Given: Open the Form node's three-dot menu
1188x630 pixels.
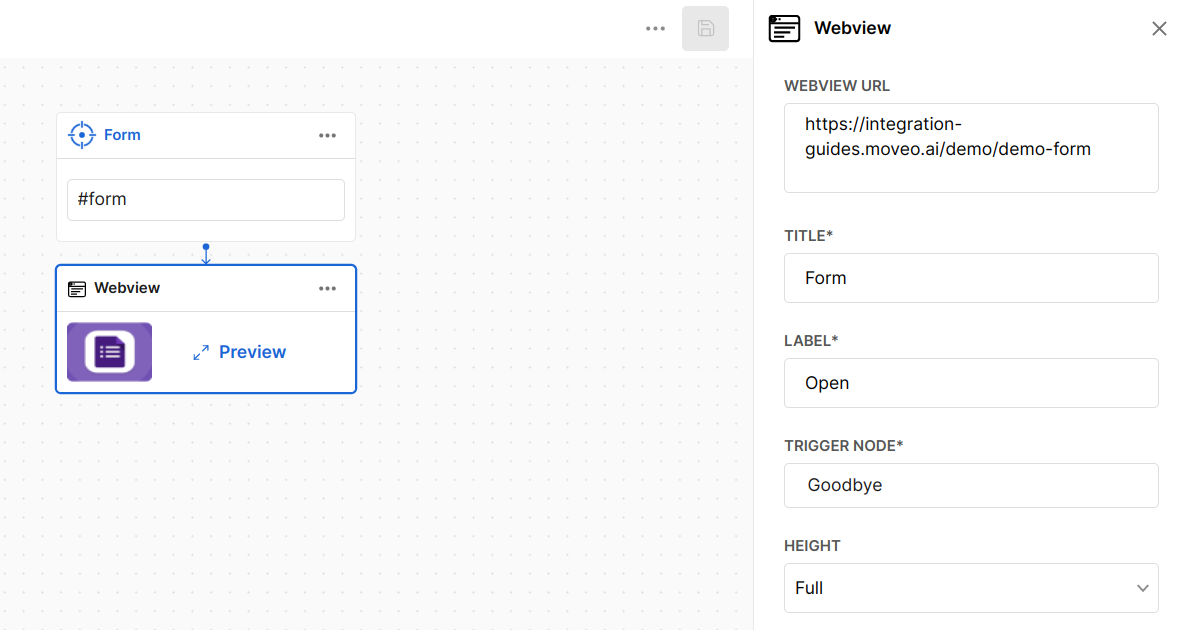Looking at the screenshot, I should pyautogui.click(x=327, y=136).
